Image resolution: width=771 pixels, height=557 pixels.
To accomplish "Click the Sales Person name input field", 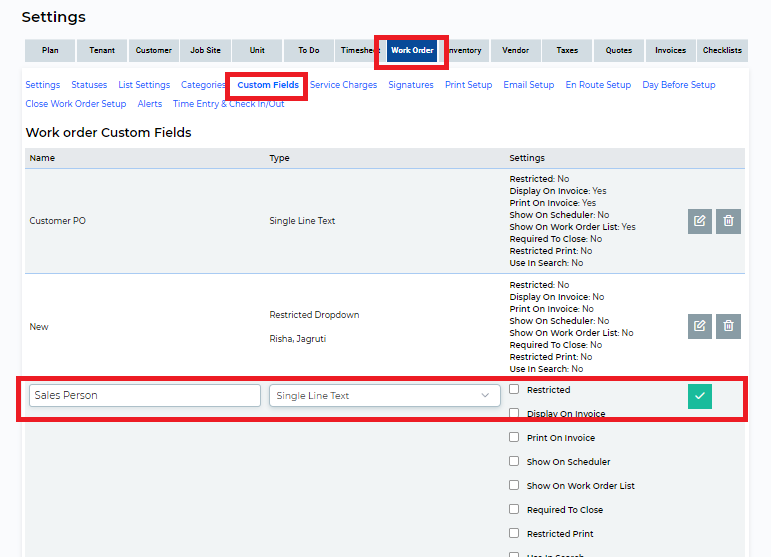I will pyautogui.click(x=145, y=396).
